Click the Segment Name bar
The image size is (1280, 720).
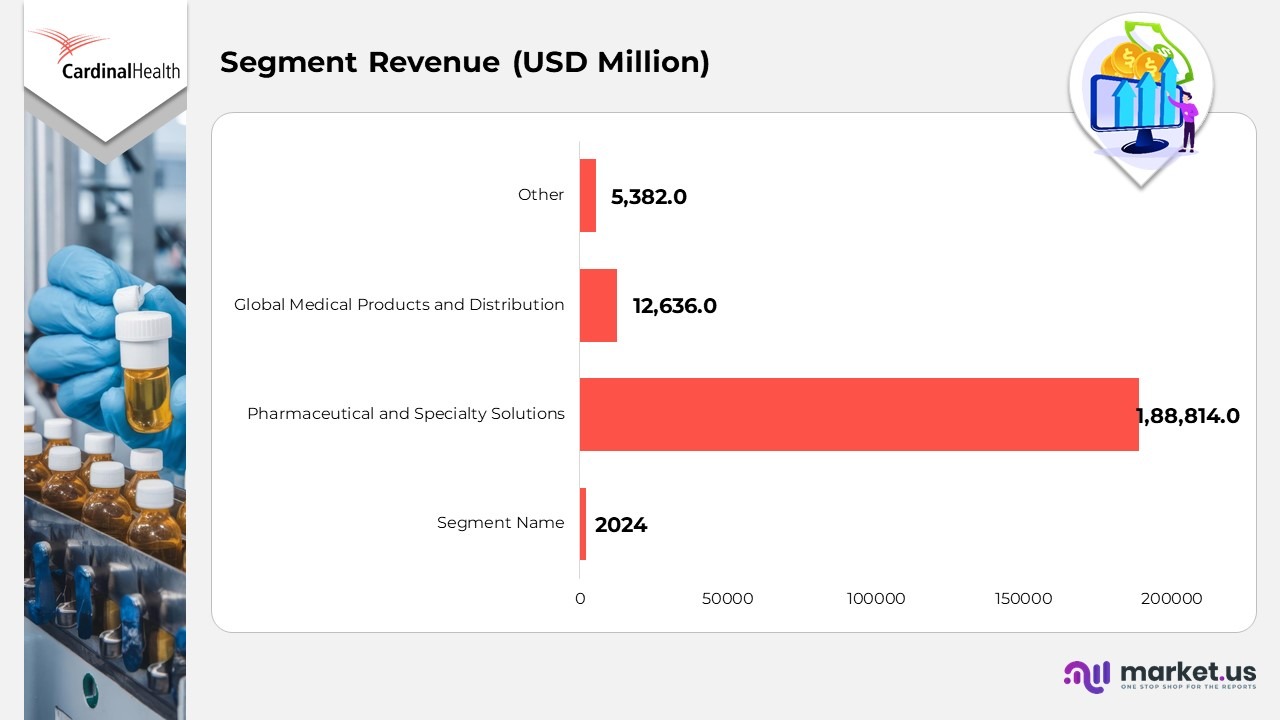(584, 523)
